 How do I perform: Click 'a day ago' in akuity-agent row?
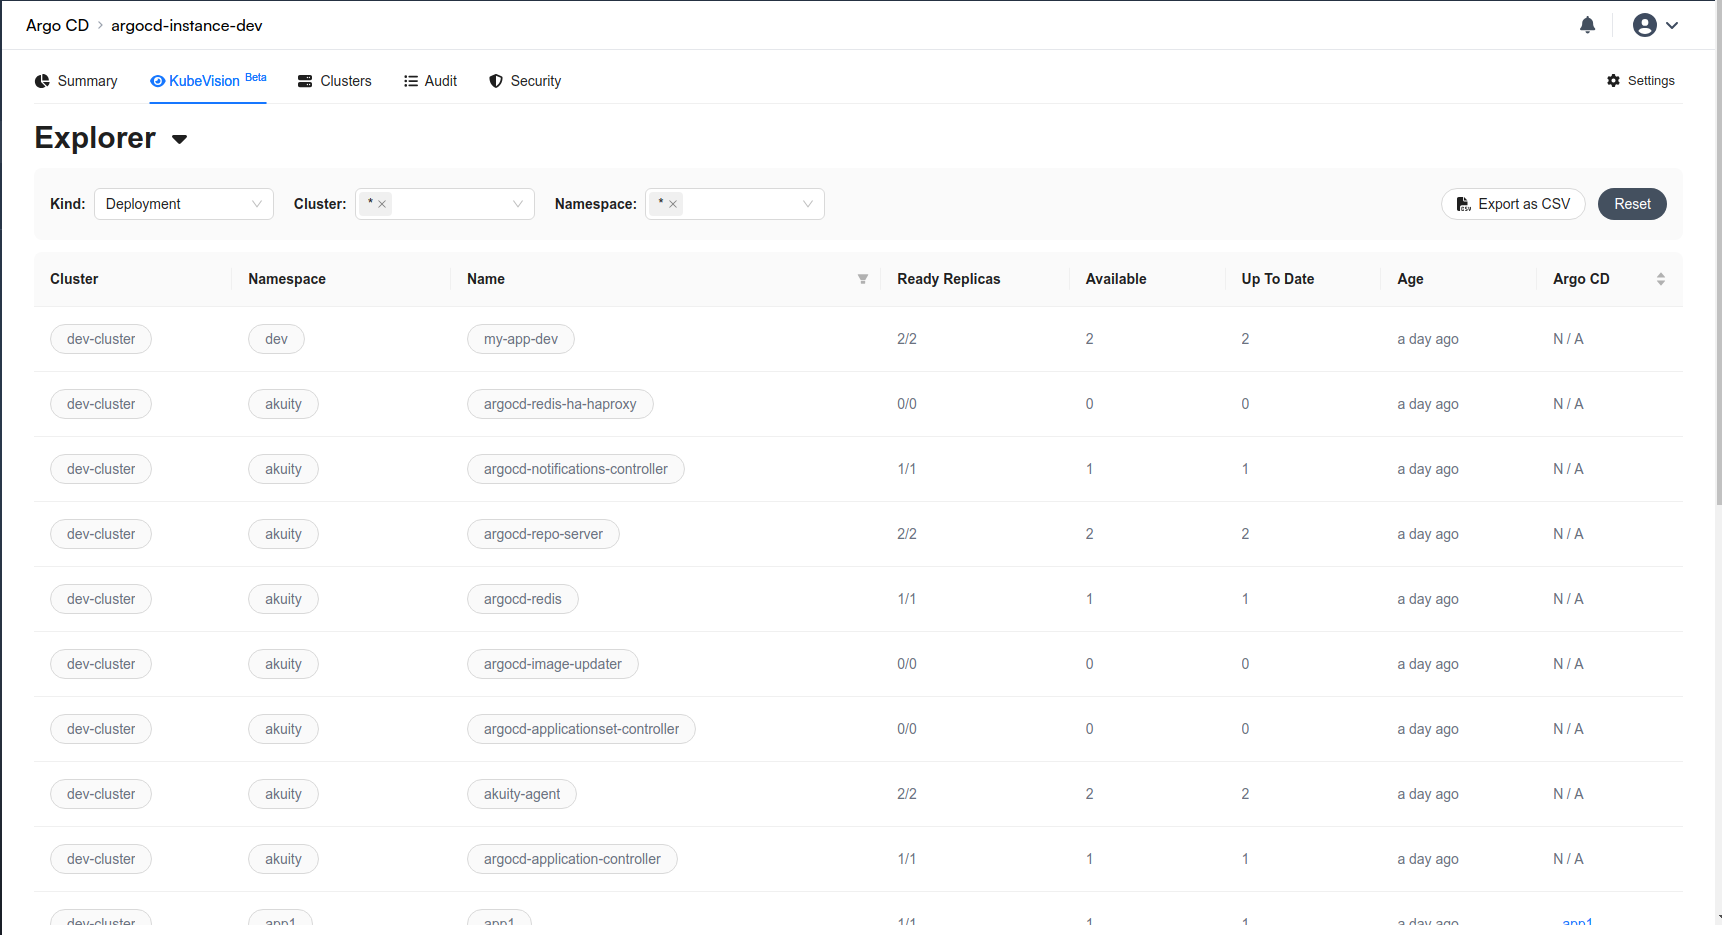click(x=1428, y=794)
